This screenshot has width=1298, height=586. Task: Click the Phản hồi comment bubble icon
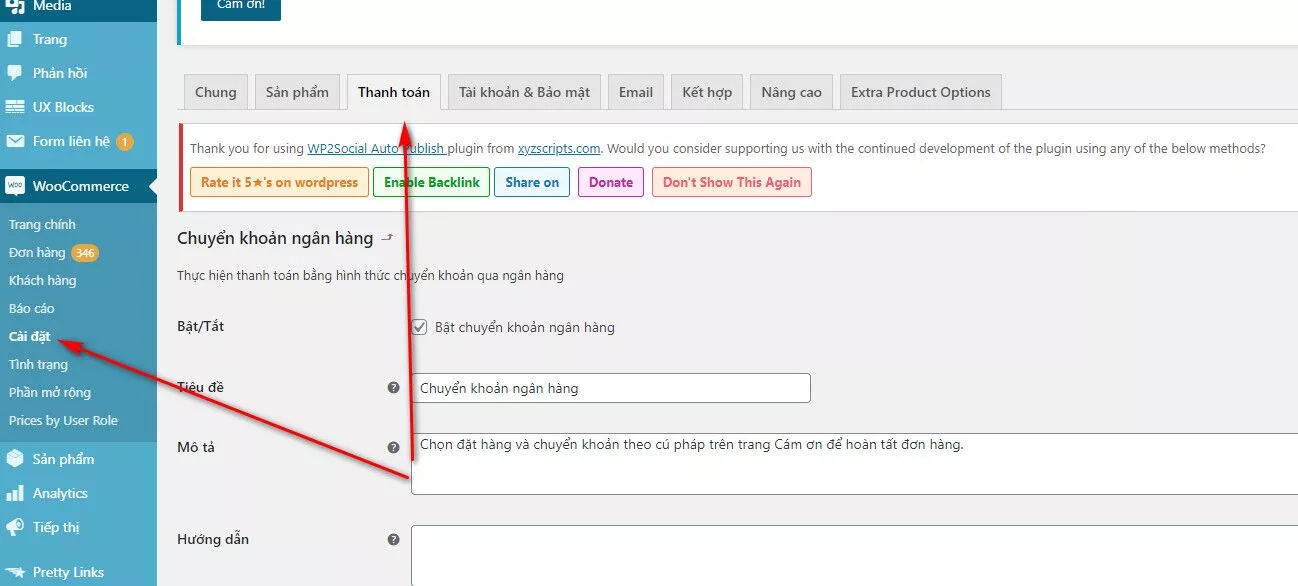[14, 72]
